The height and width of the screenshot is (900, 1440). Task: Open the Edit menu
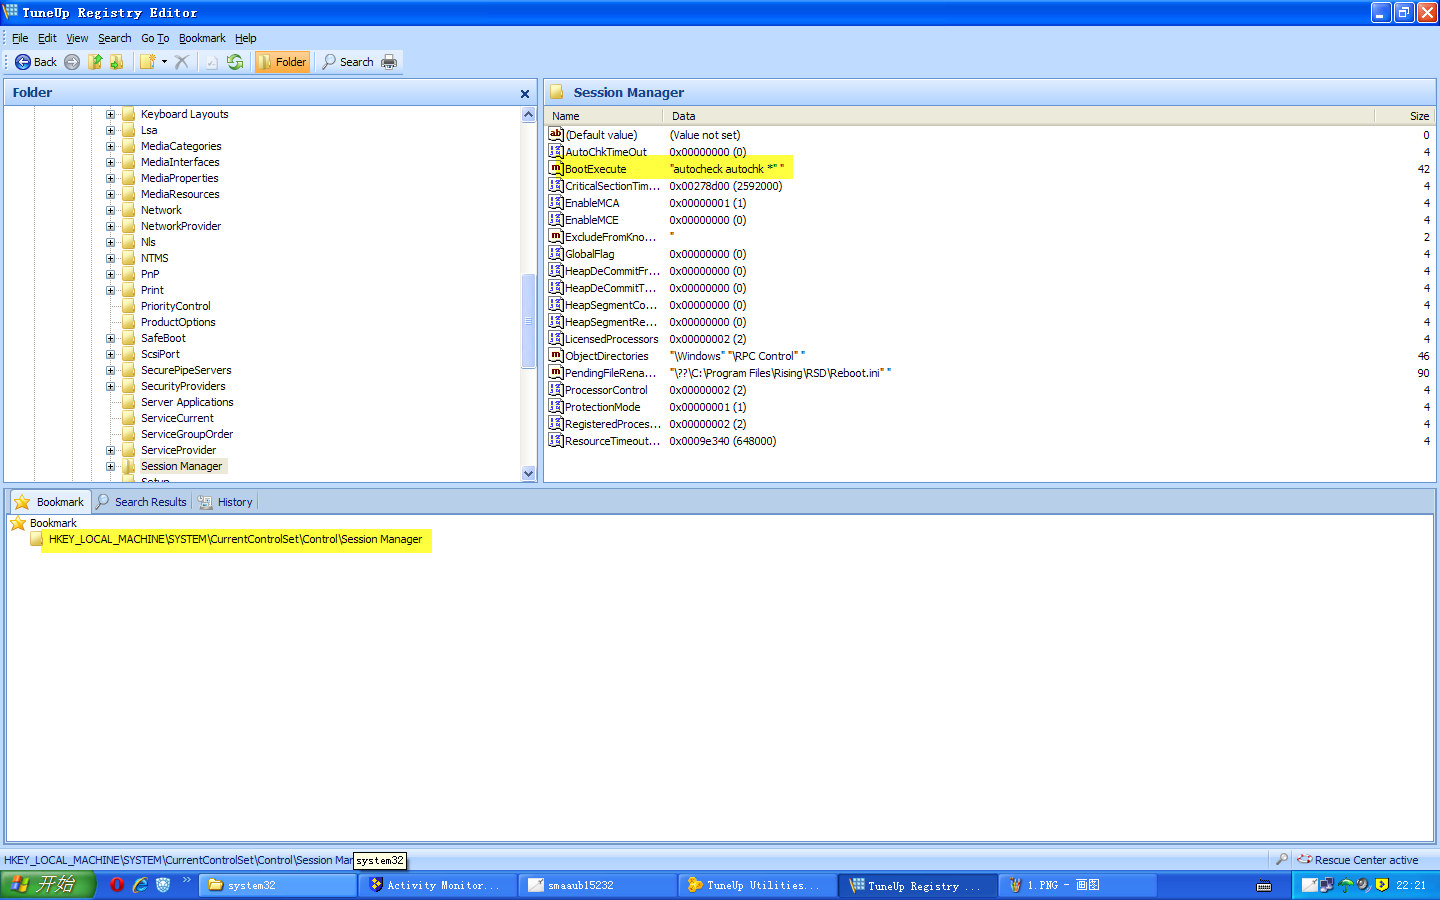(47, 38)
